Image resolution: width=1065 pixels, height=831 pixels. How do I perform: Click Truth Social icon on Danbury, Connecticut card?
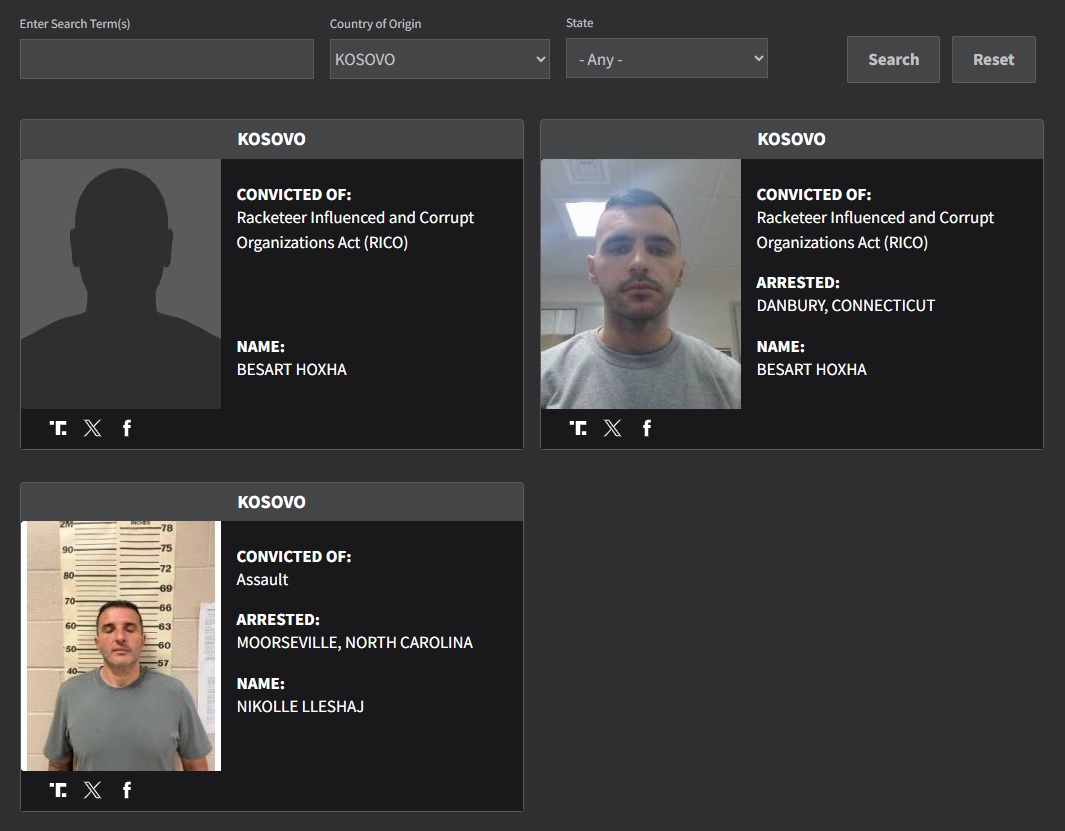point(578,428)
